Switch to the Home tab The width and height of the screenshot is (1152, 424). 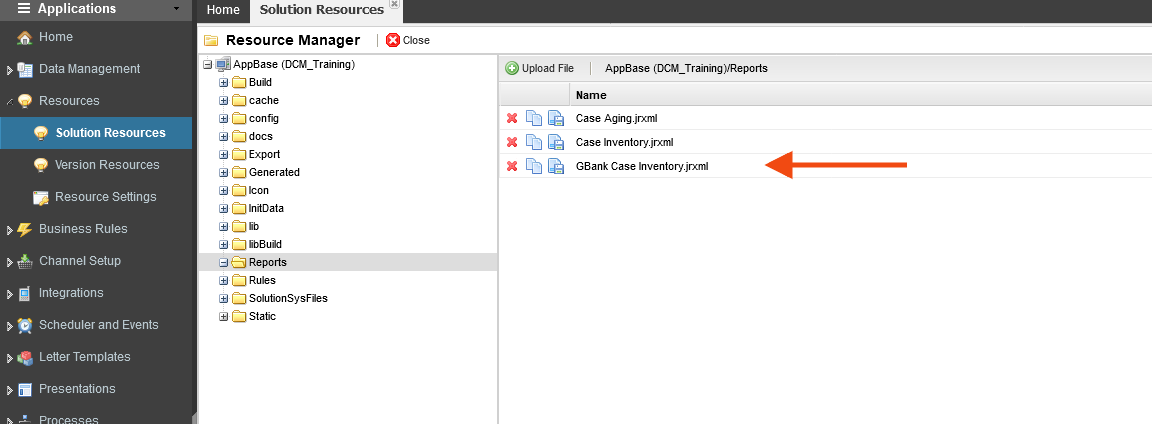tap(222, 10)
